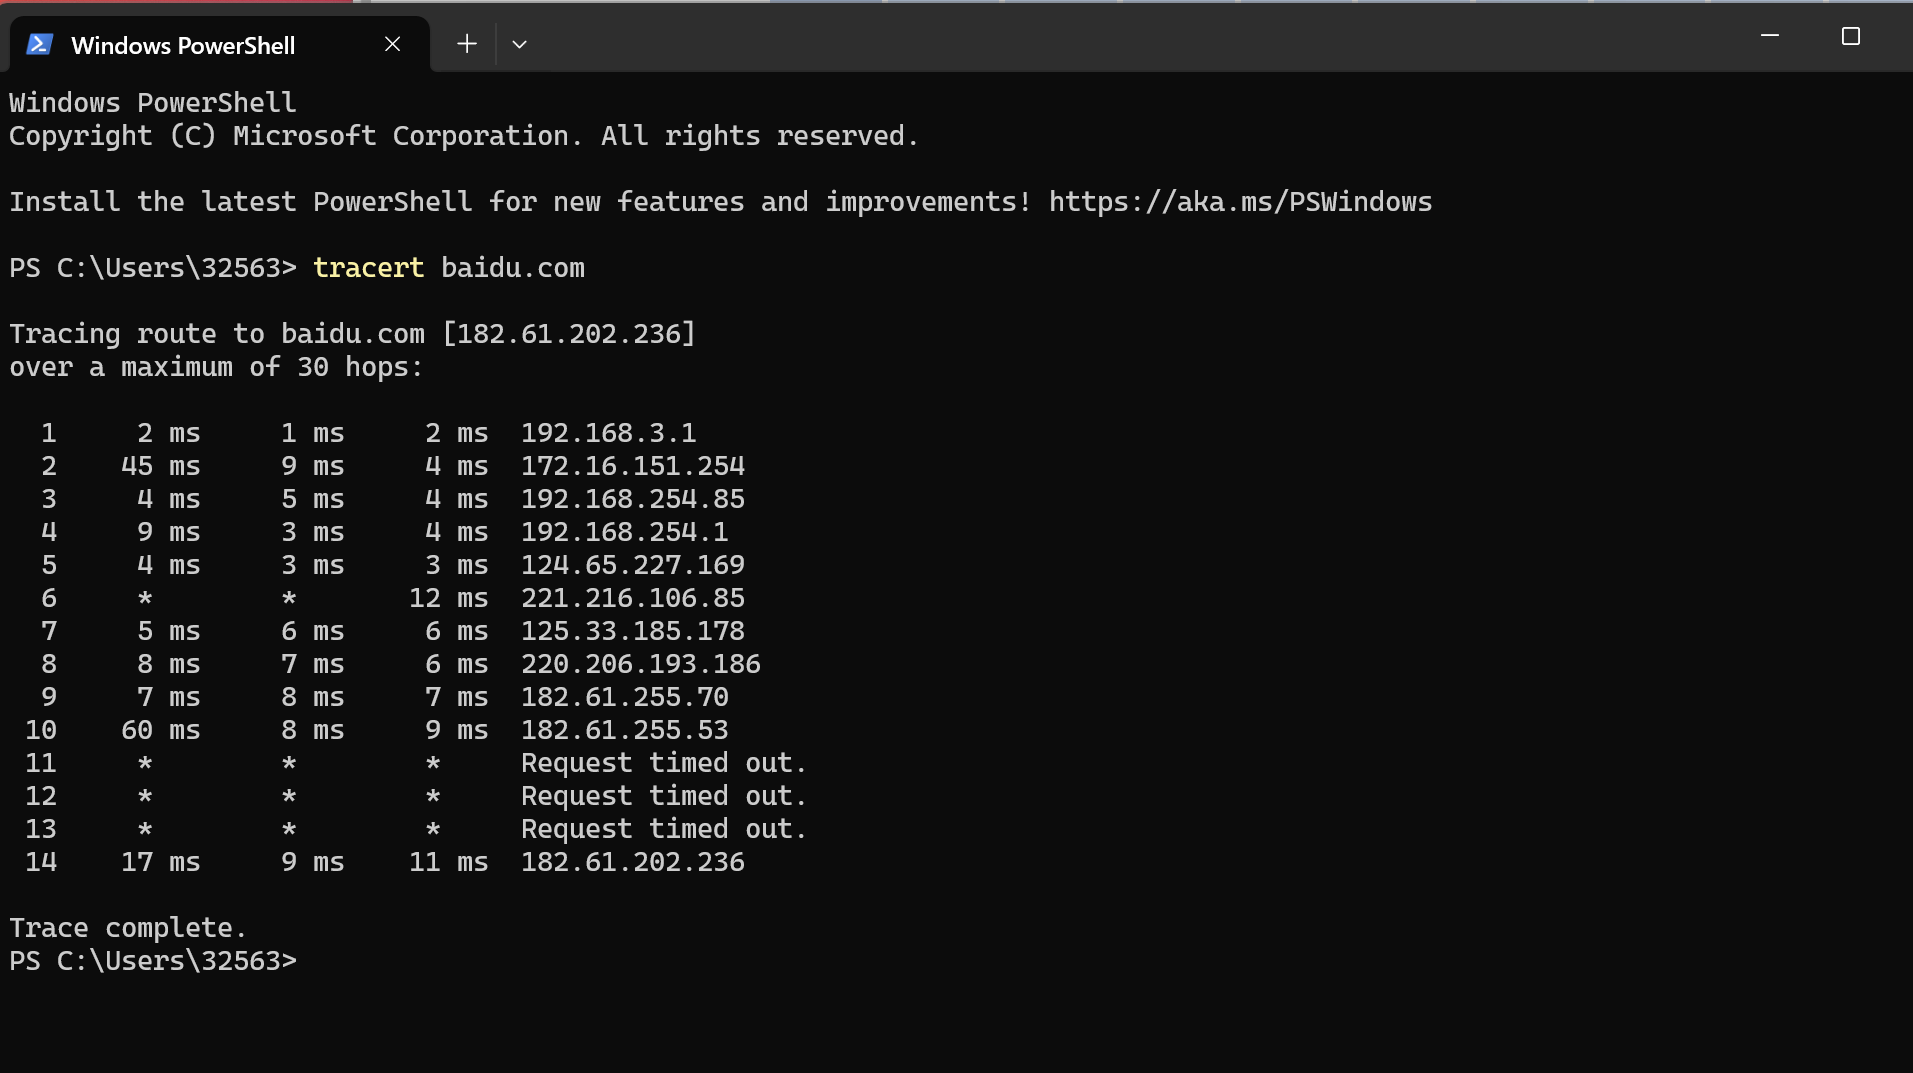Screen dimensions: 1913x1073
Task: Click the yellow tracert command text
Action: (x=368, y=268)
